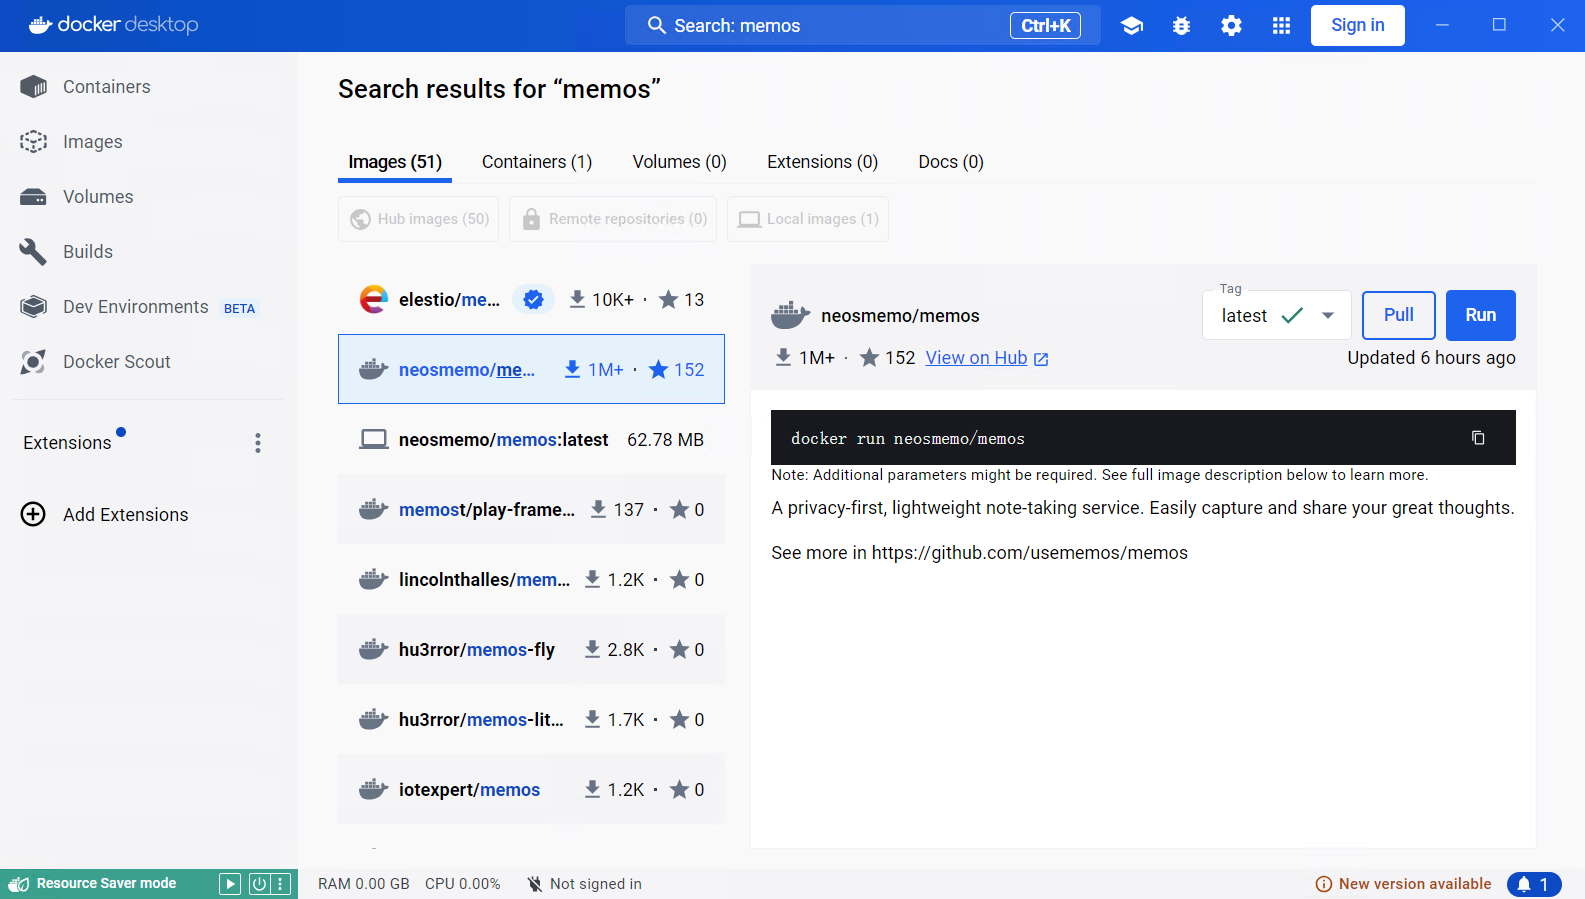Open the Troubleshoot bug icon
Image resolution: width=1585 pixels, height=899 pixels.
[x=1182, y=26]
